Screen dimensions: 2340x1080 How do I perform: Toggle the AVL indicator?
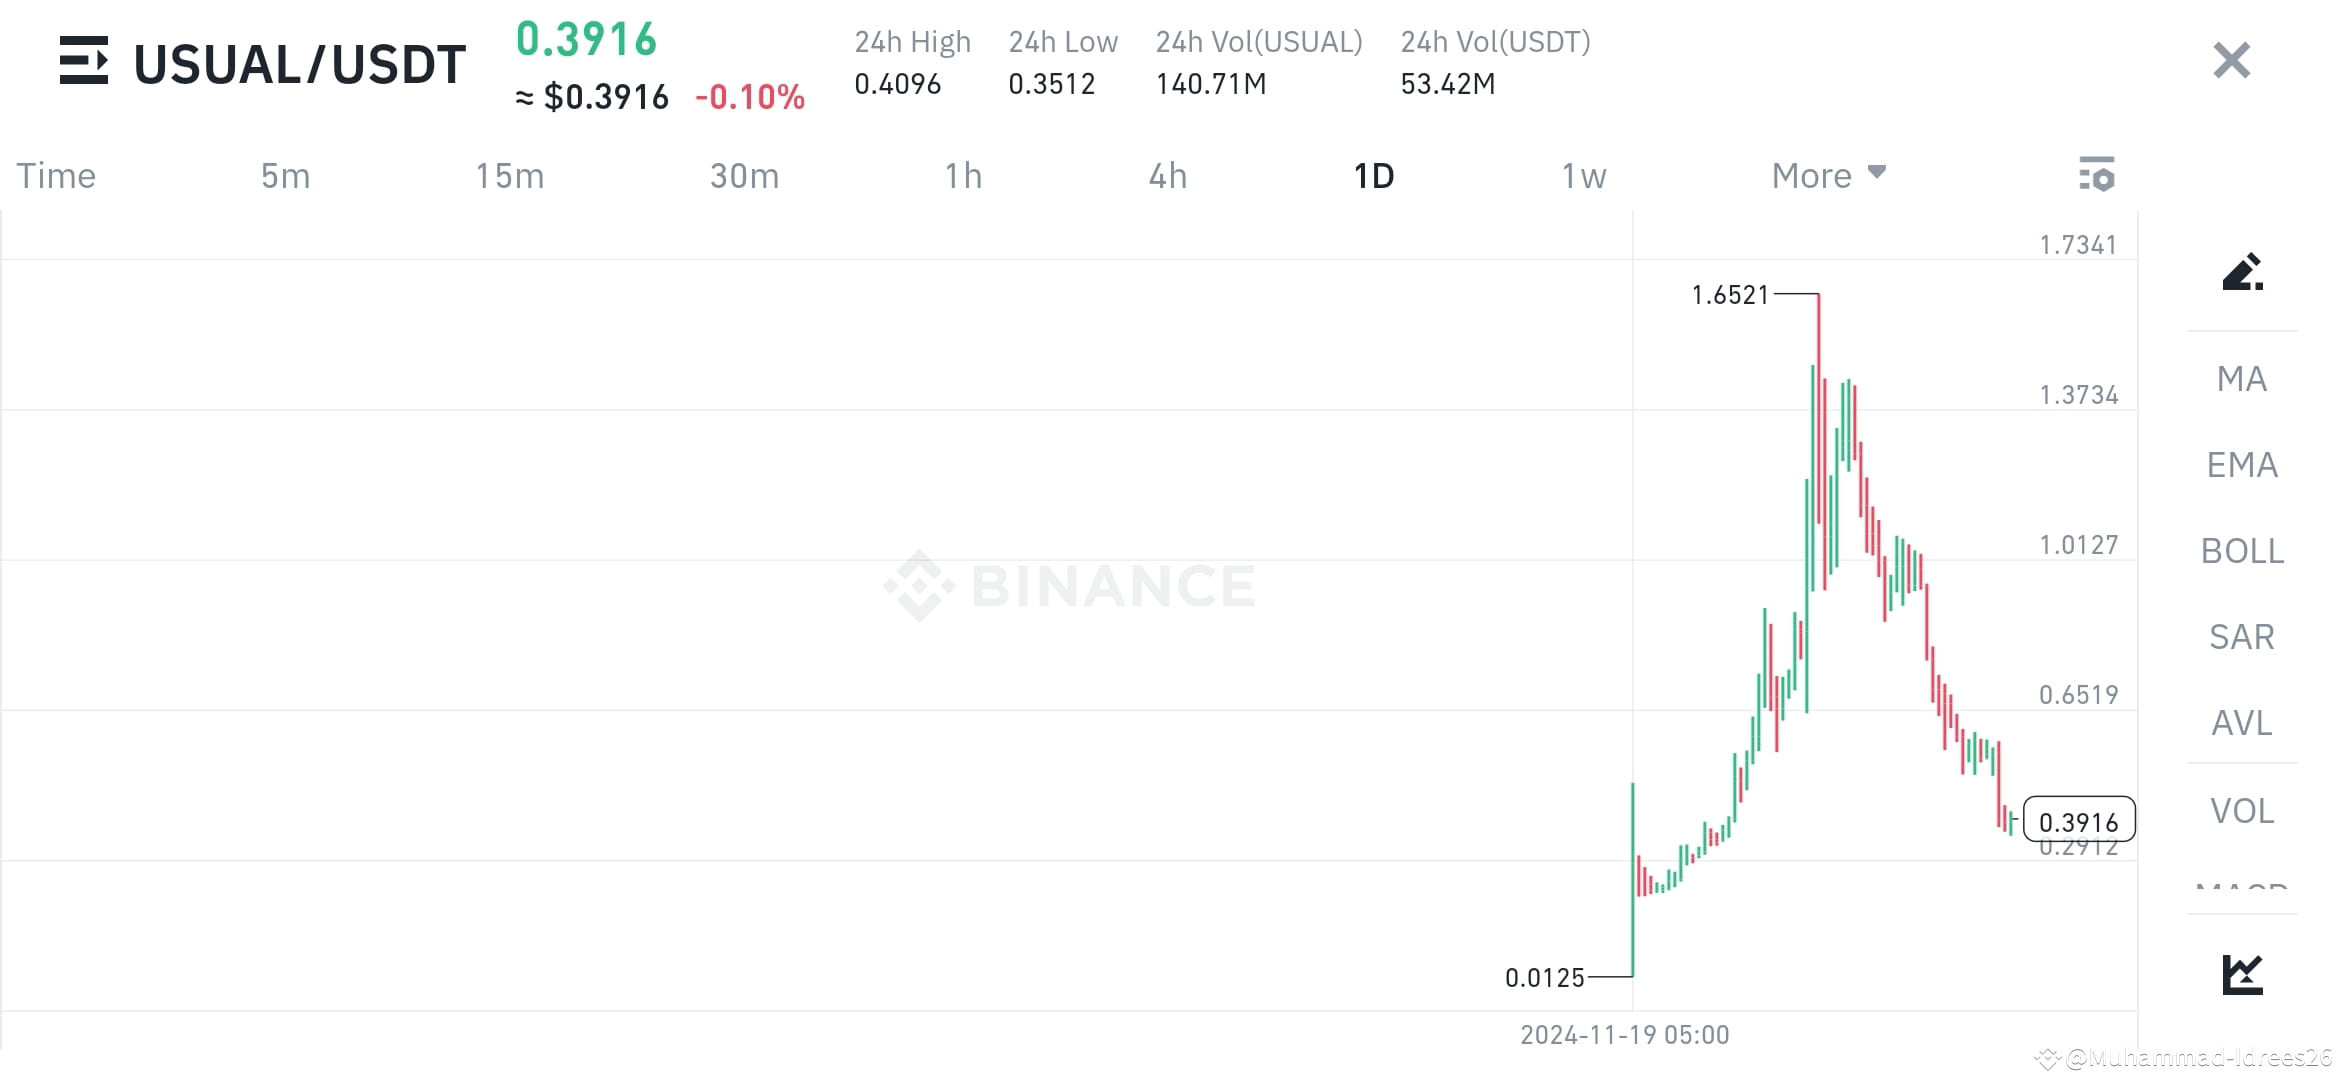(x=2242, y=723)
